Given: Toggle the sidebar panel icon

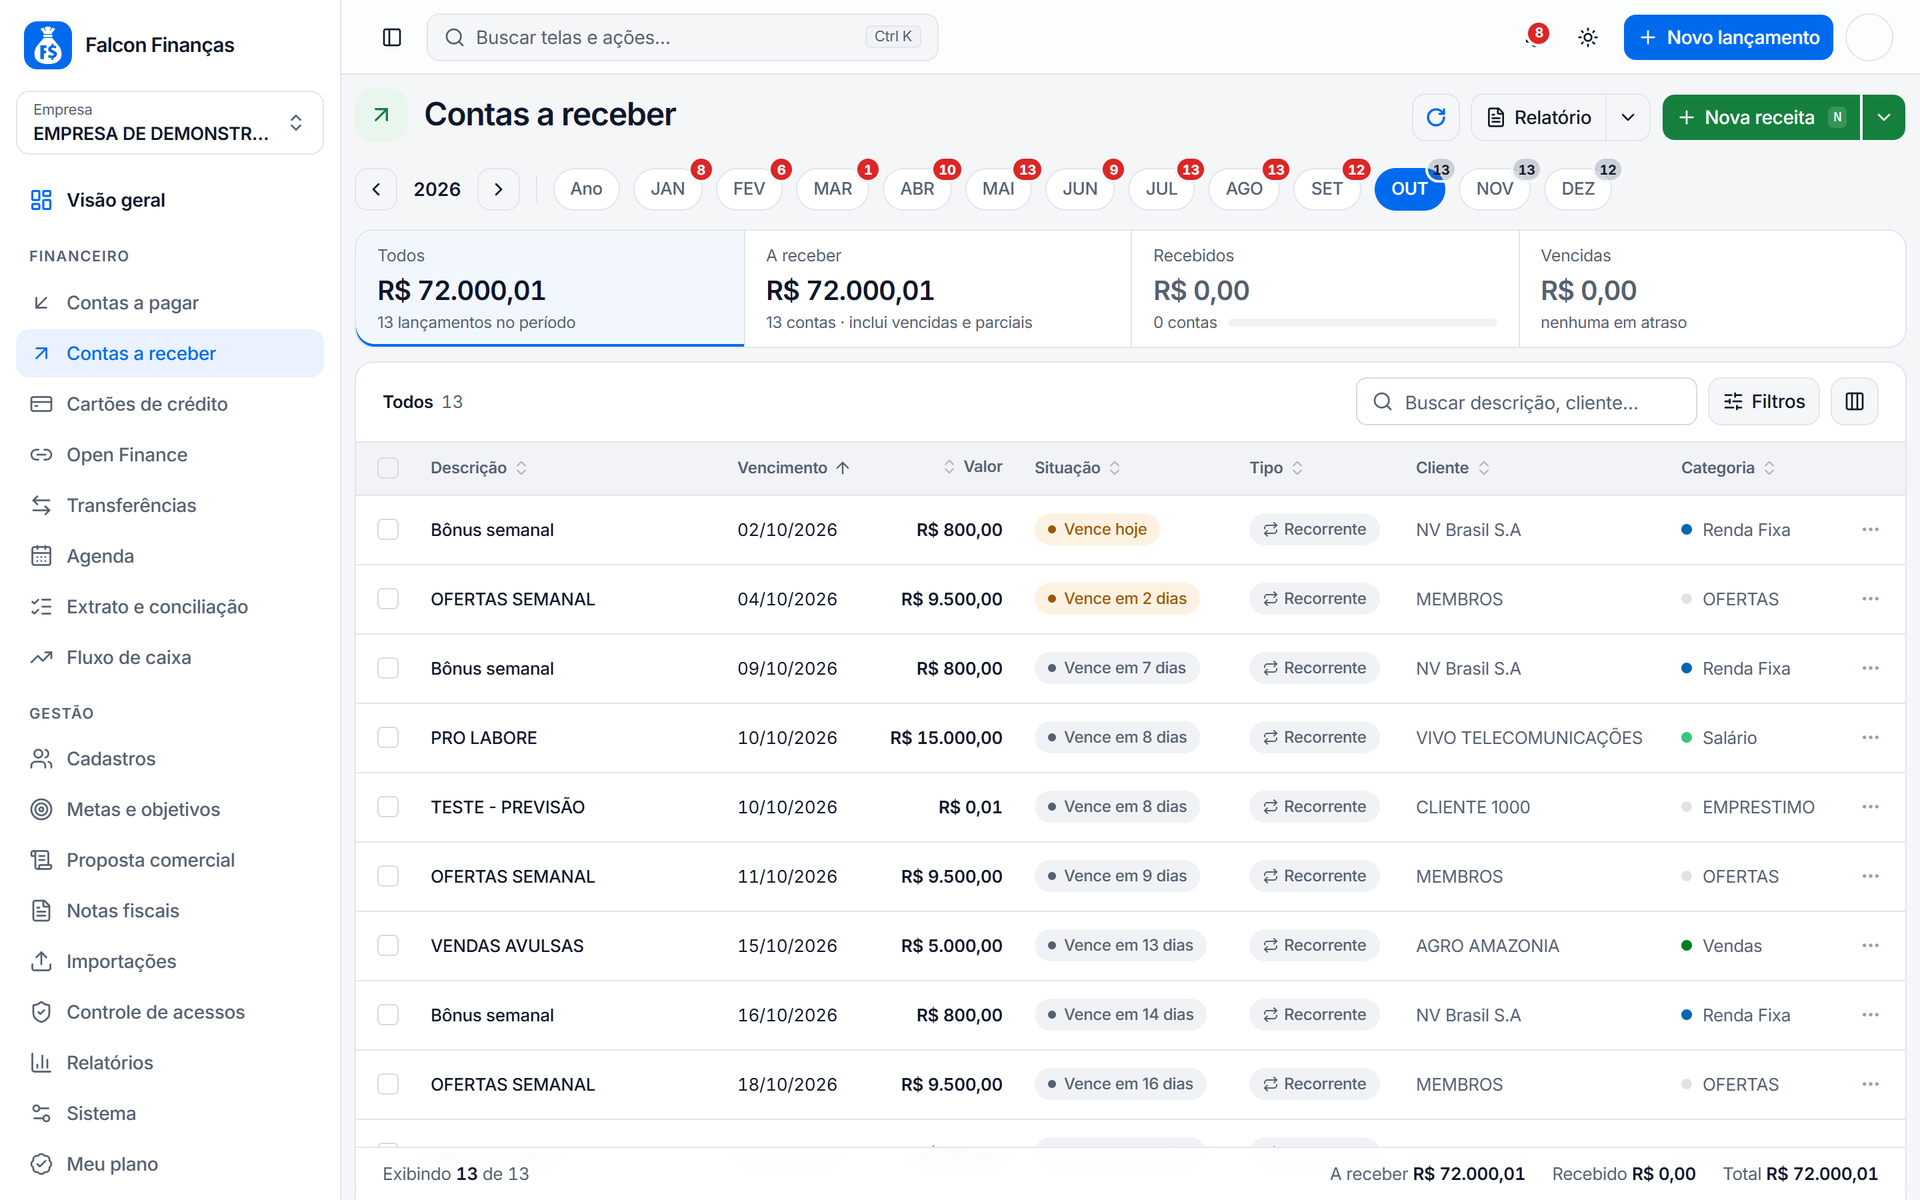Looking at the screenshot, I should click(x=392, y=37).
